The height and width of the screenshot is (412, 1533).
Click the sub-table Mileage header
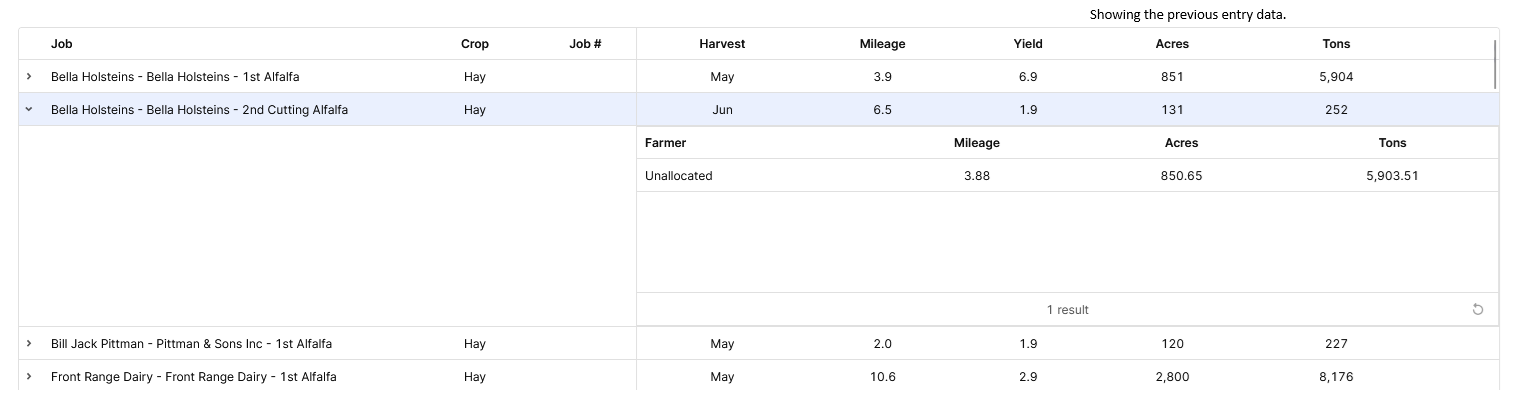977,143
